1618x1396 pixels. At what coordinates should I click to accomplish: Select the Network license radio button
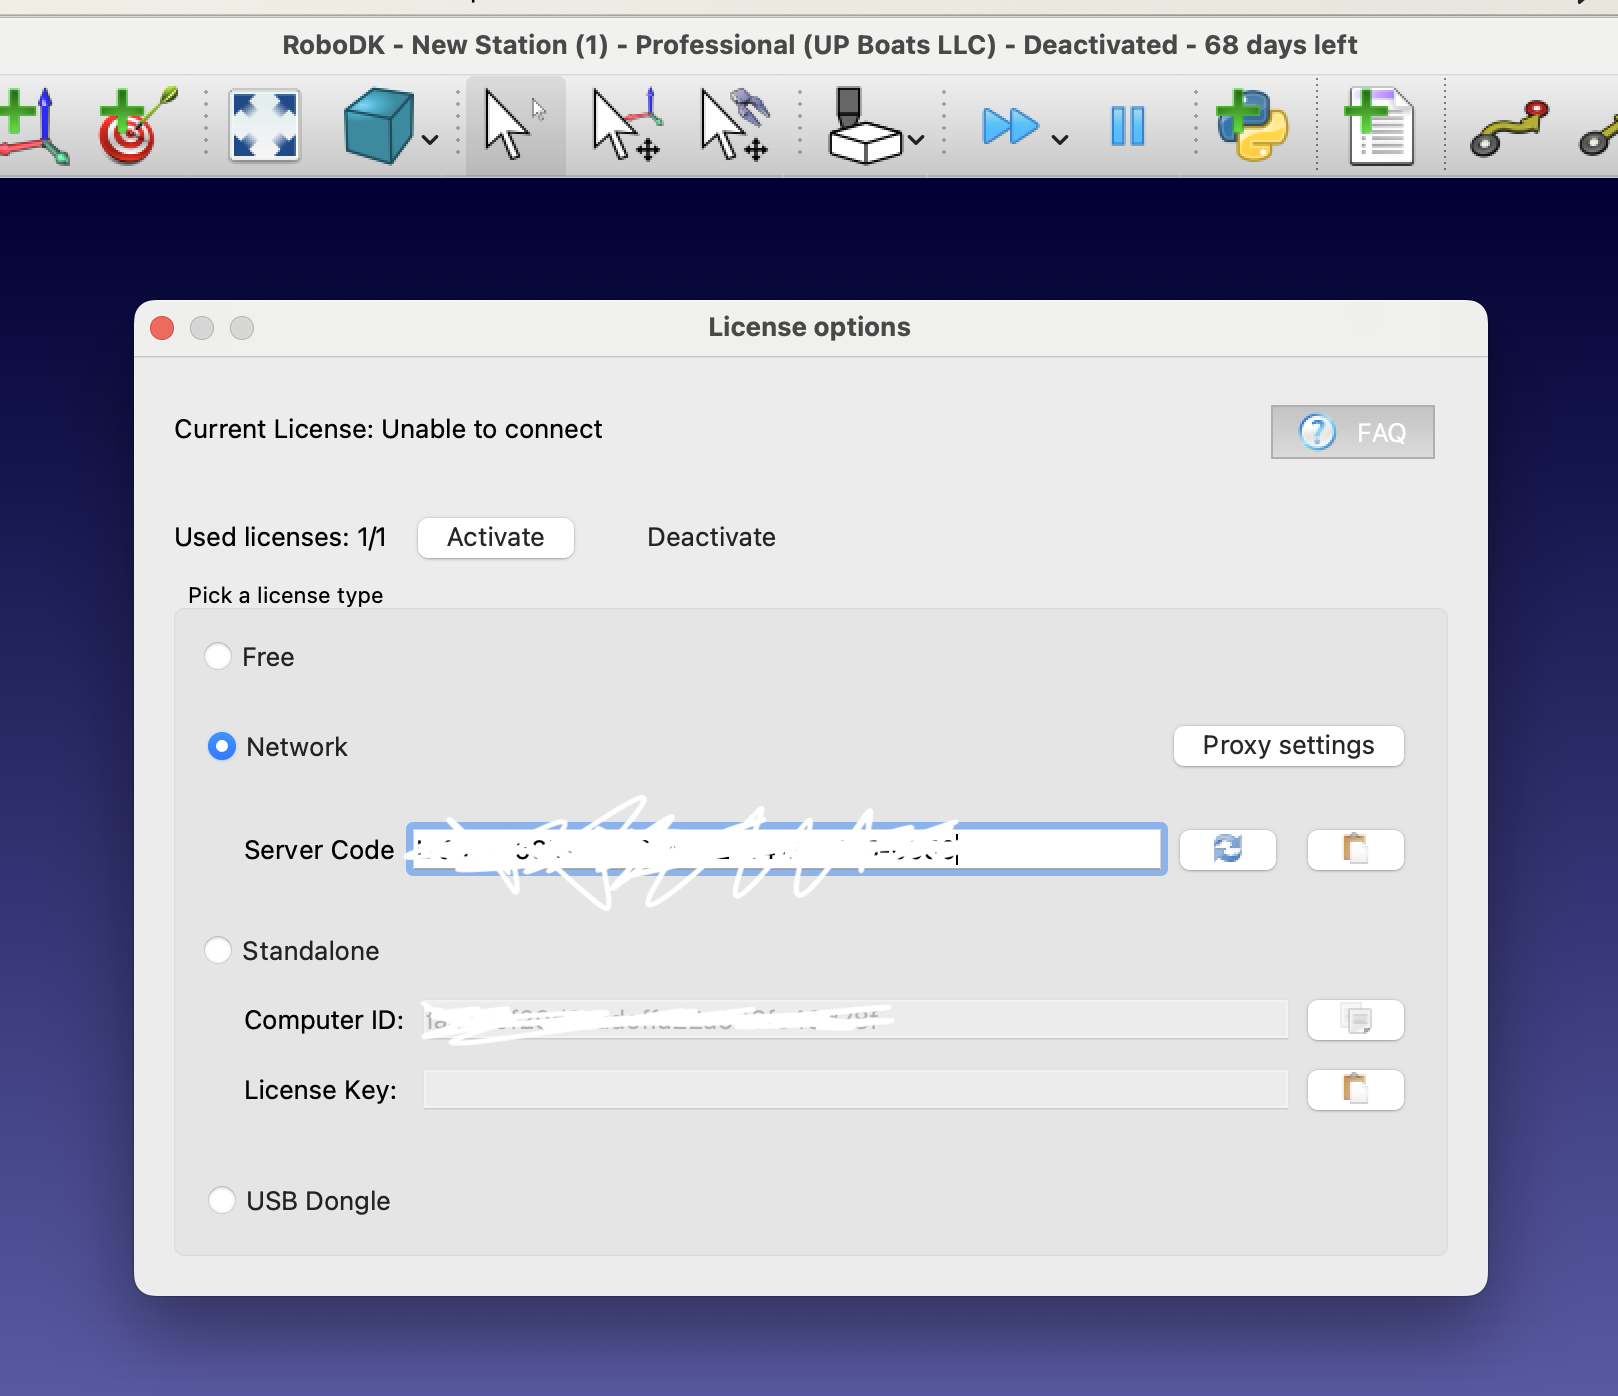click(x=221, y=747)
